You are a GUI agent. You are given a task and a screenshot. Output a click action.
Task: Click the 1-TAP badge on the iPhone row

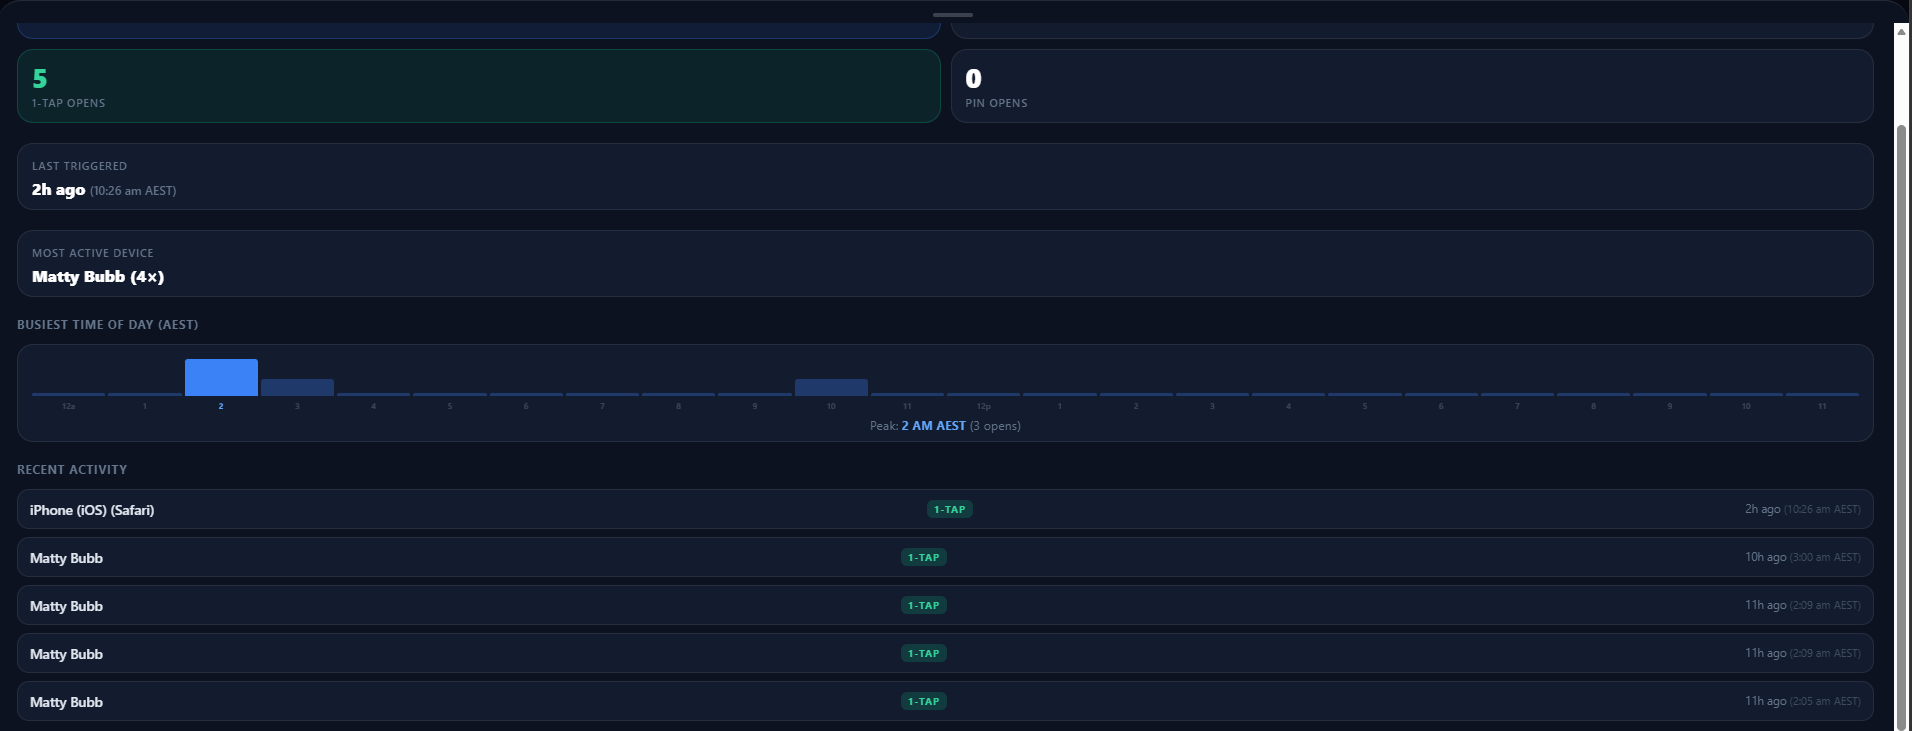(950, 509)
